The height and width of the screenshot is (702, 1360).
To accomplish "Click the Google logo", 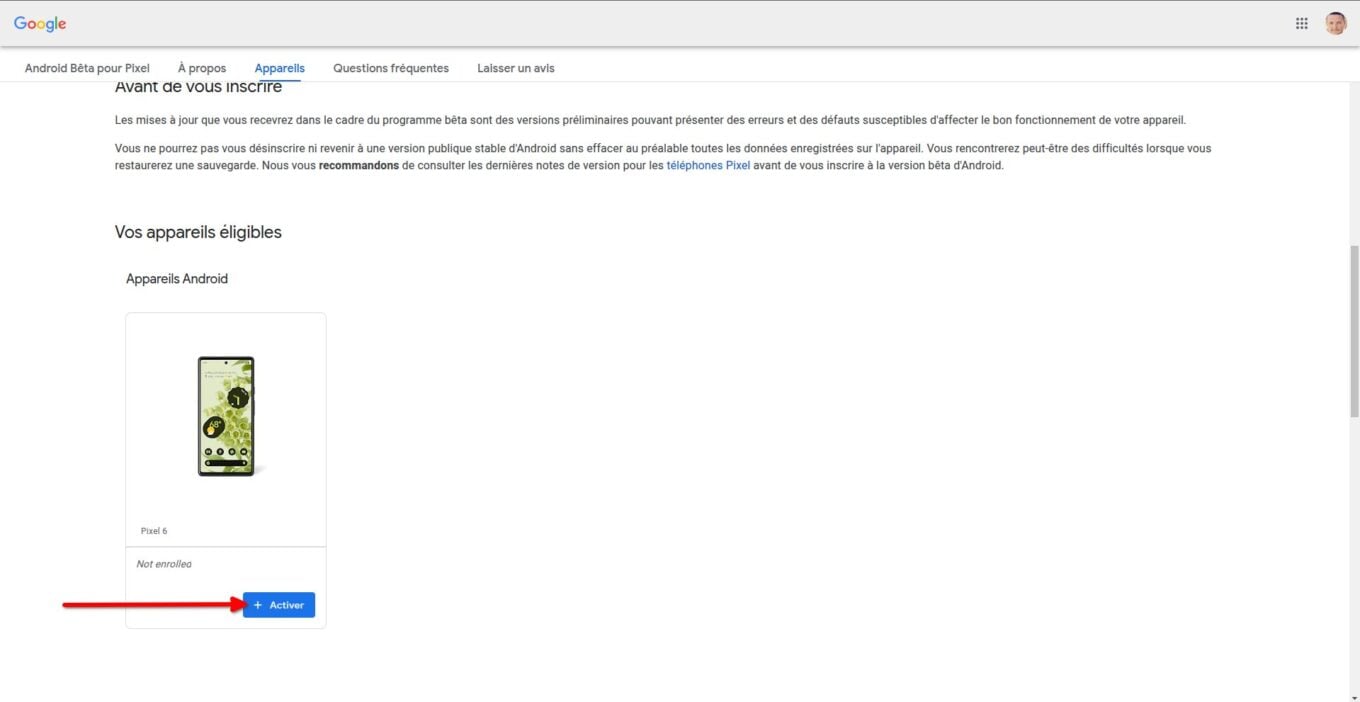I will click(x=40, y=24).
